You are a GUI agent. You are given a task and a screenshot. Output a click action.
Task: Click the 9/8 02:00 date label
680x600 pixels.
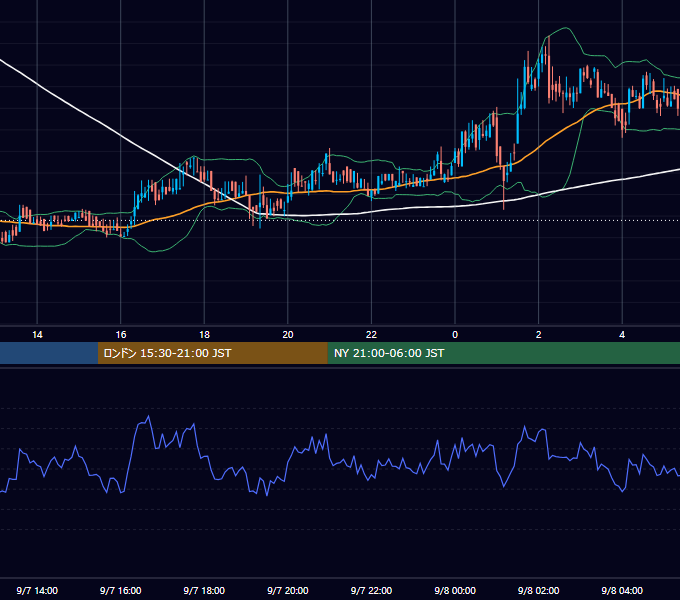click(x=539, y=590)
